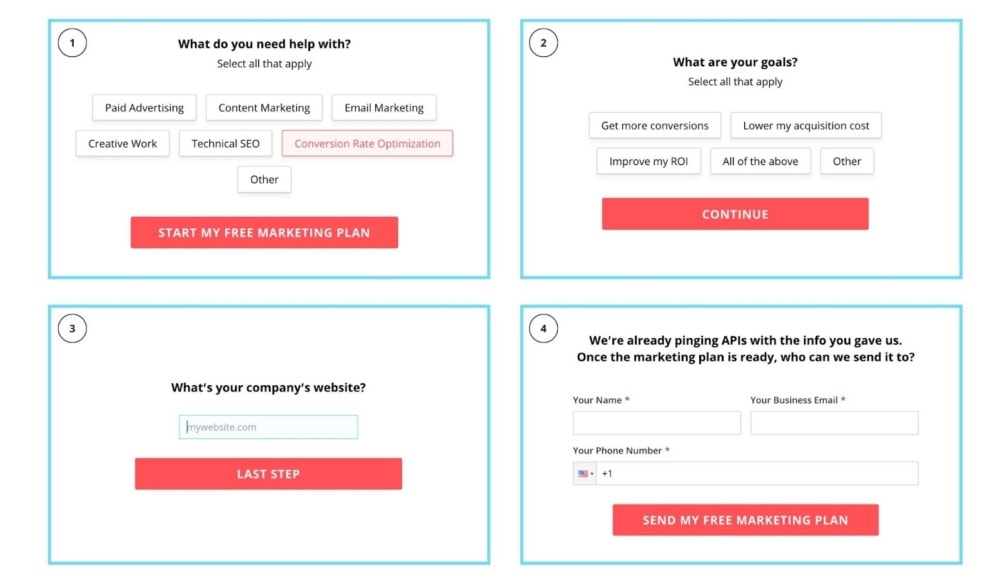Viewport: 1000px width, 584px height.
Task: Open the phone country code dropdown
Action: (x=585, y=473)
